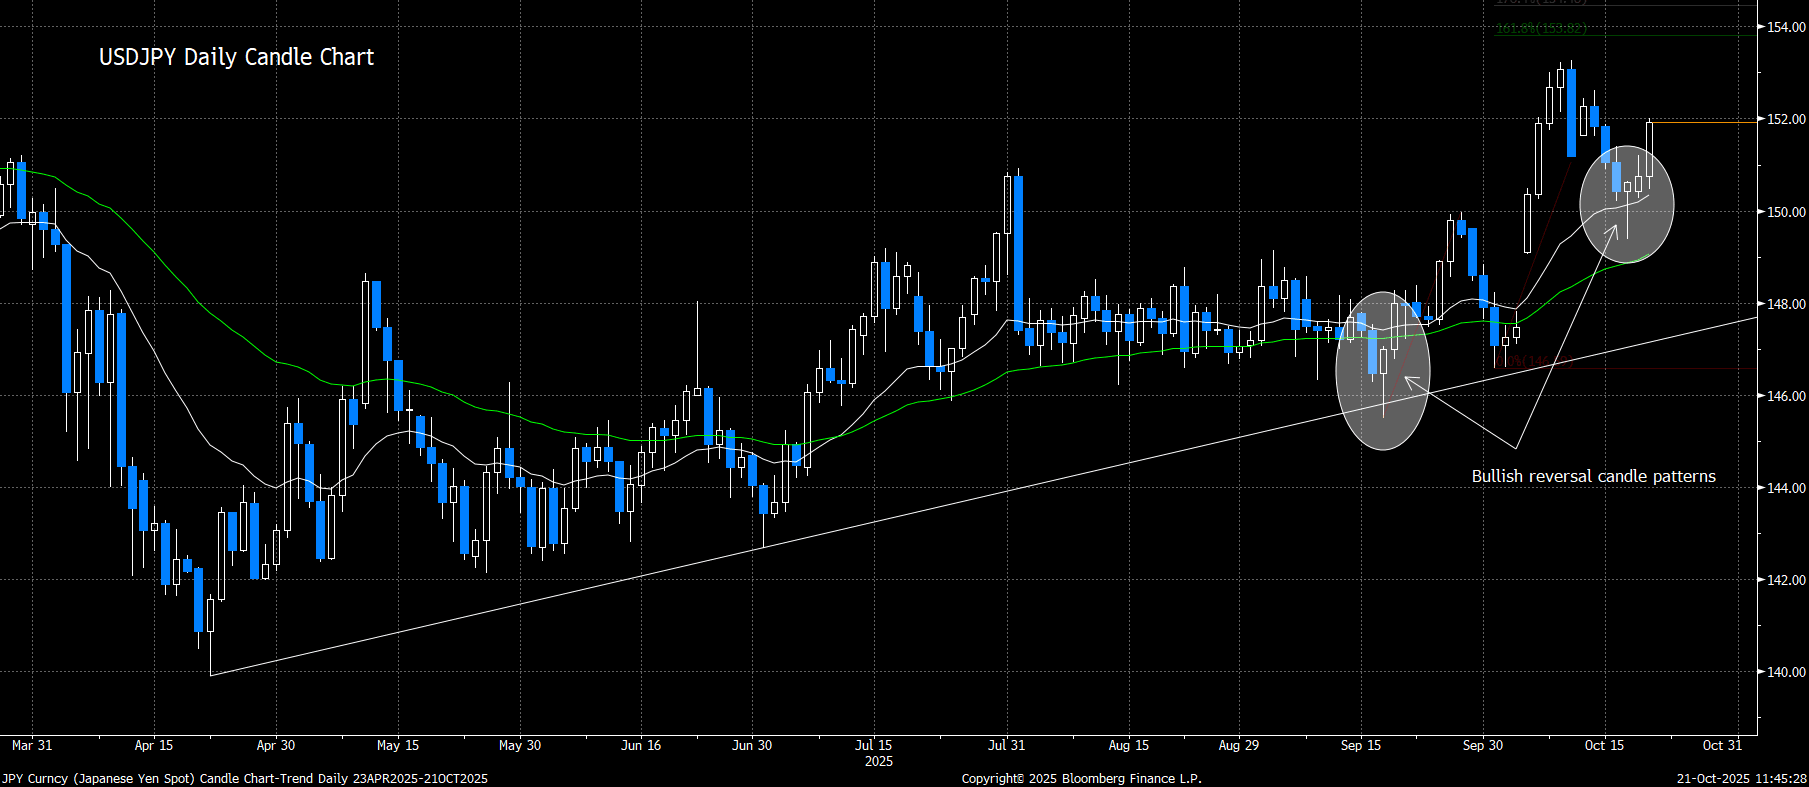Click the 'Oct 31' date axis label
Image resolution: width=1809 pixels, height=787 pixels.
click(x=1722, y=745)
